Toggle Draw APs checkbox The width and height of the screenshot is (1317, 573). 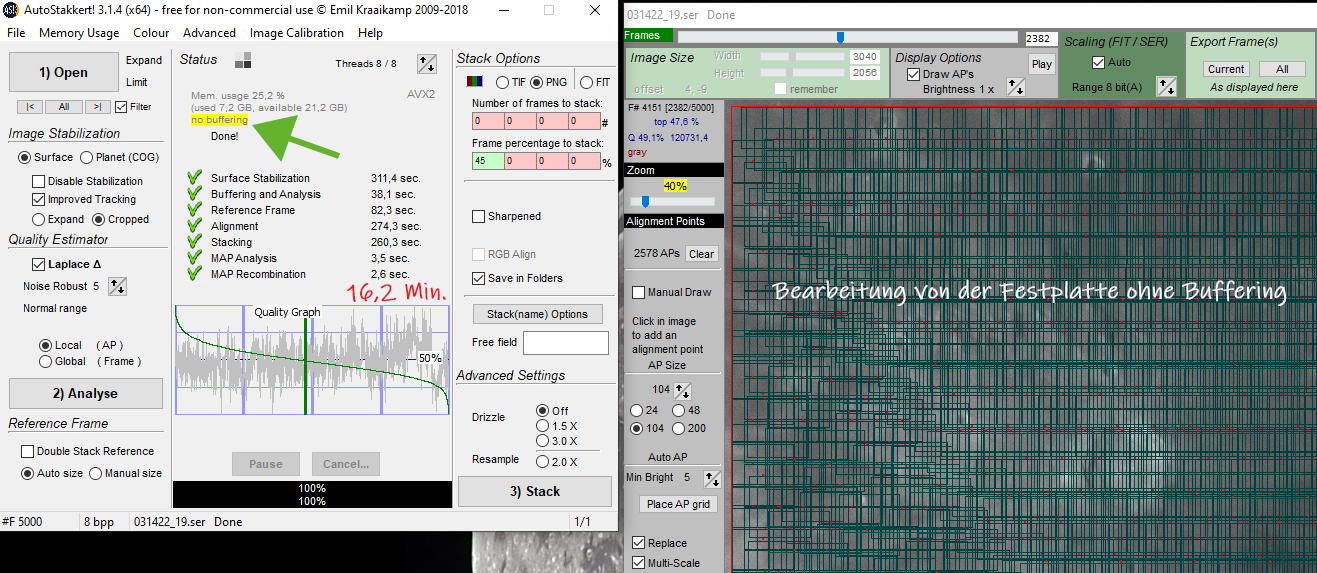click(x=914, y=74)
